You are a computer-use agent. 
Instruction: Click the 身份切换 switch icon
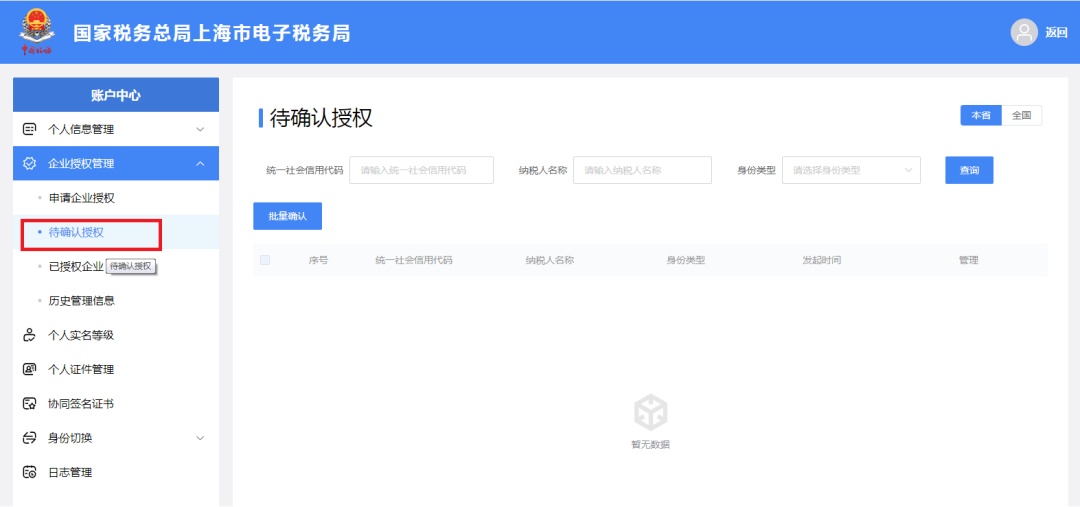(30, 438)
